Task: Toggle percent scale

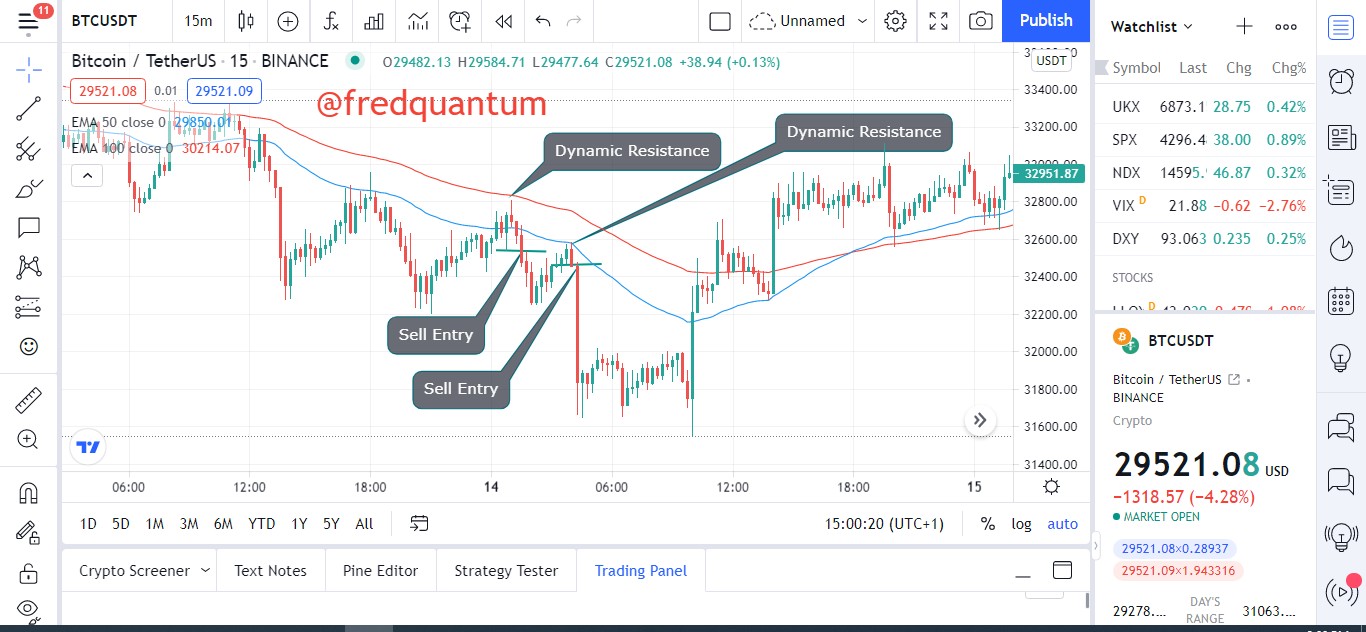Action: coord(988,523)
